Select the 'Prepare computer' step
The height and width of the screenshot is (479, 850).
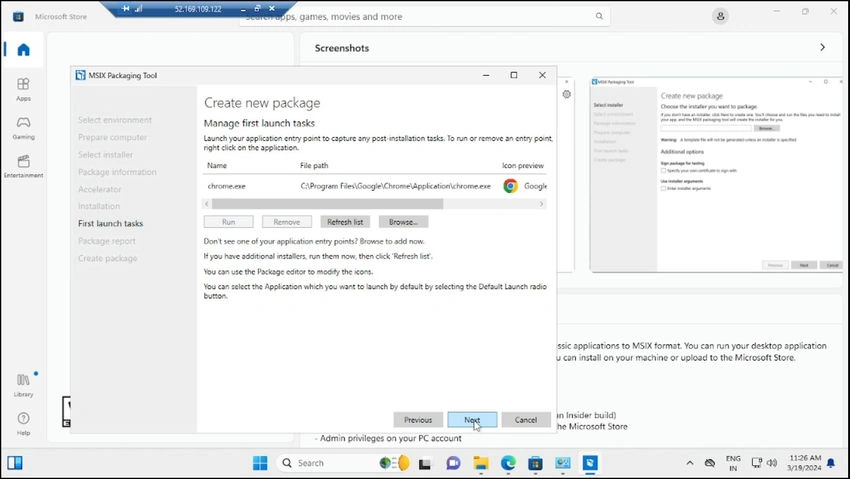pyautogui.click(x=112, y=137)
